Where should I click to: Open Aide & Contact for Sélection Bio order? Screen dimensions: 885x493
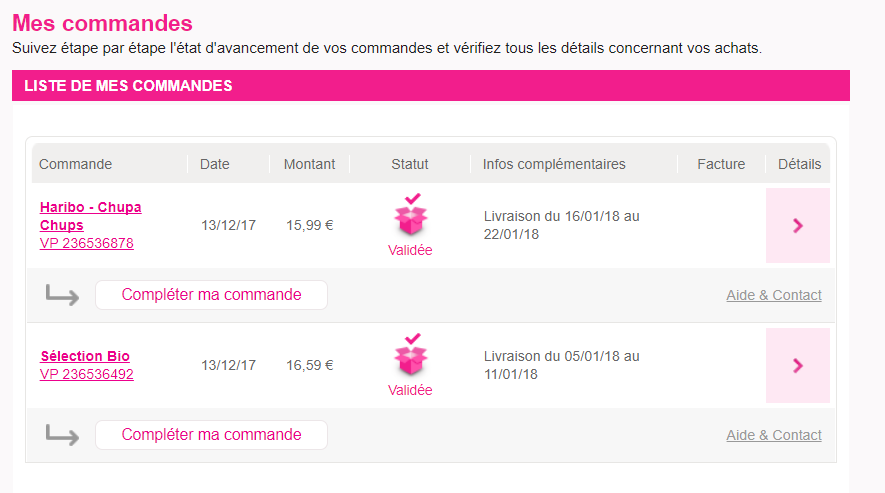point(773,435)
